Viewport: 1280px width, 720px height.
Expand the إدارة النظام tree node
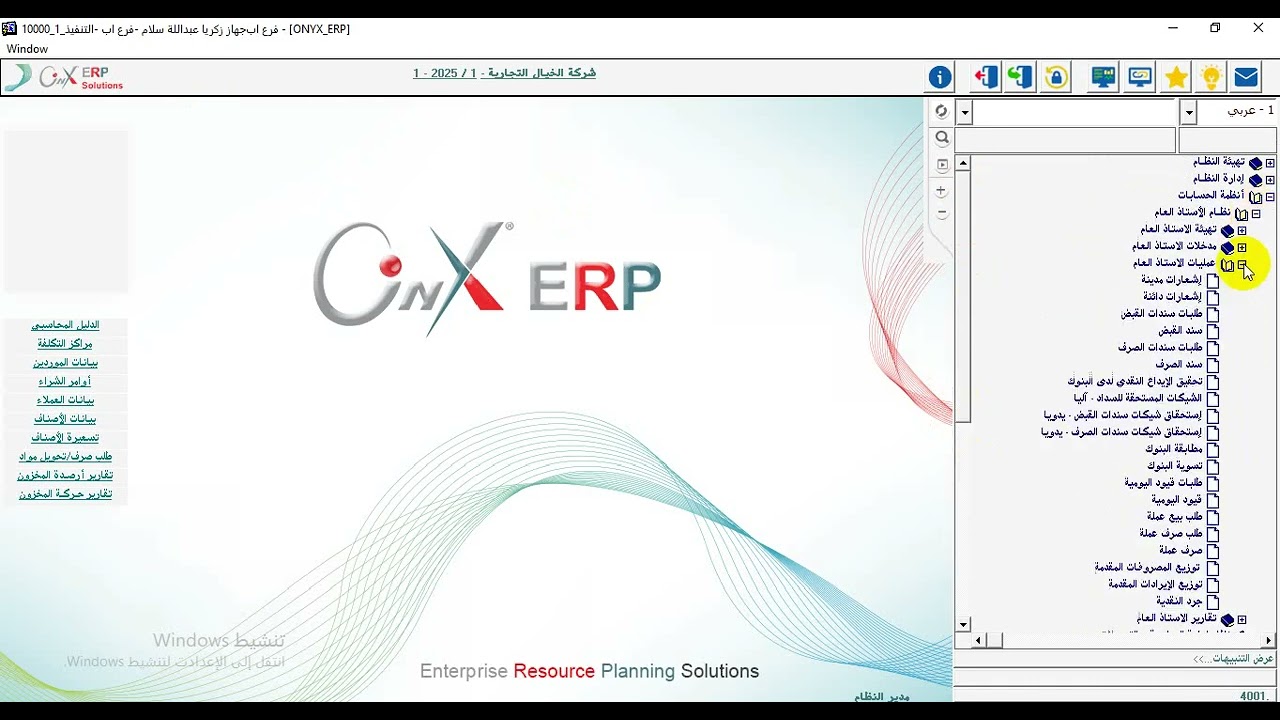(1270, 180)
